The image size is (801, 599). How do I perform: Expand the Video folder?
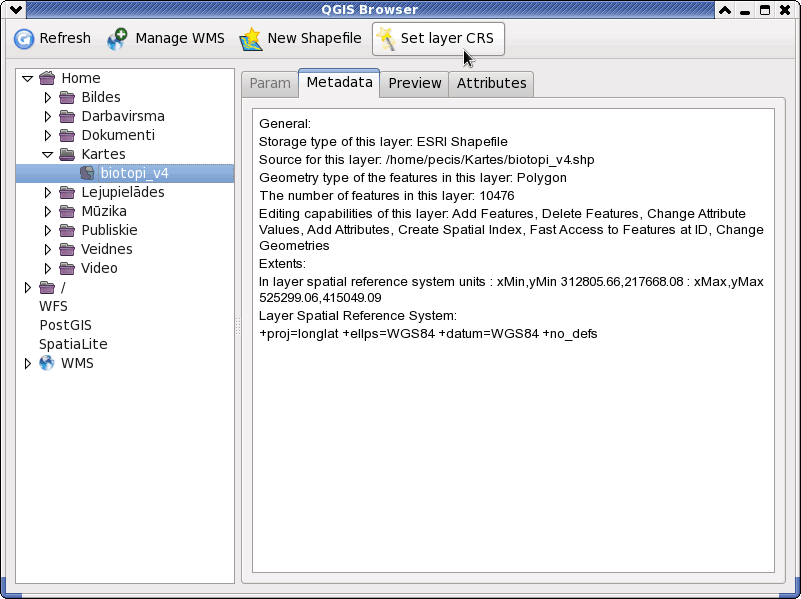point(48,268)
